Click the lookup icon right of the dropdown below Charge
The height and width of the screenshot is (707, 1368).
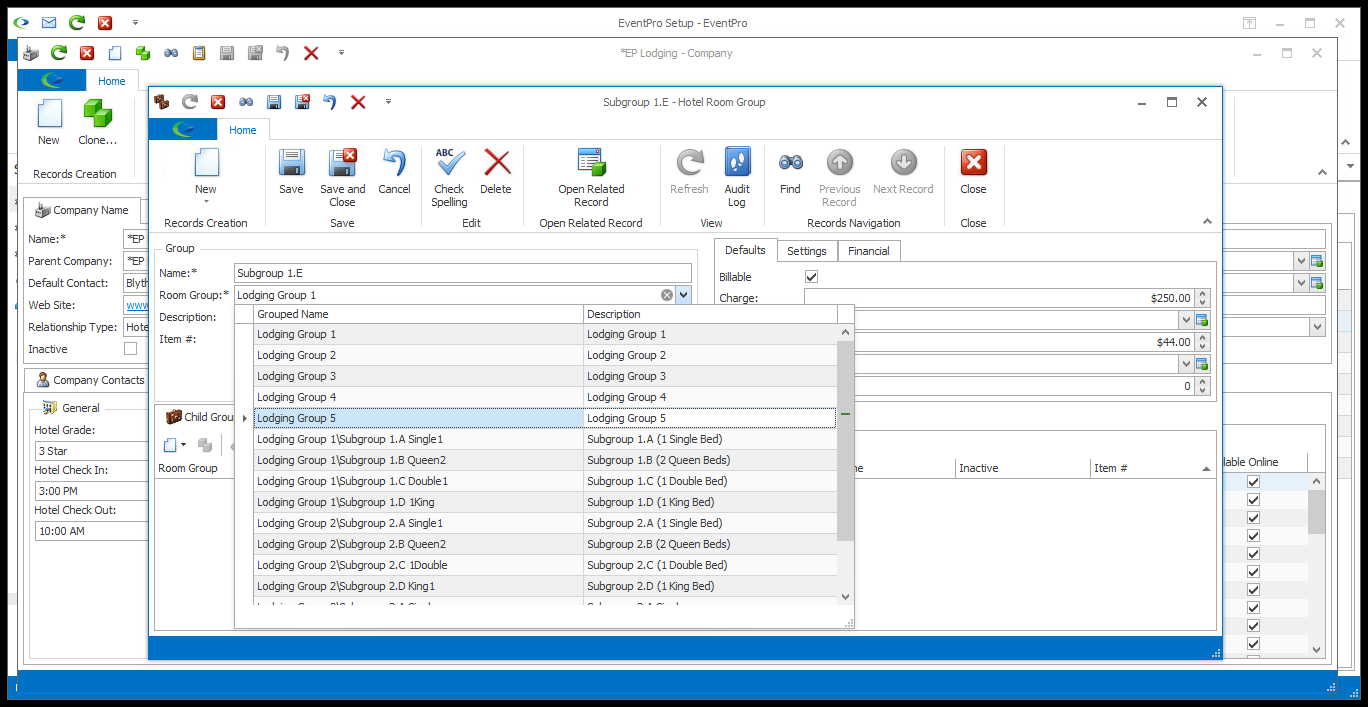click(1202, 320)
